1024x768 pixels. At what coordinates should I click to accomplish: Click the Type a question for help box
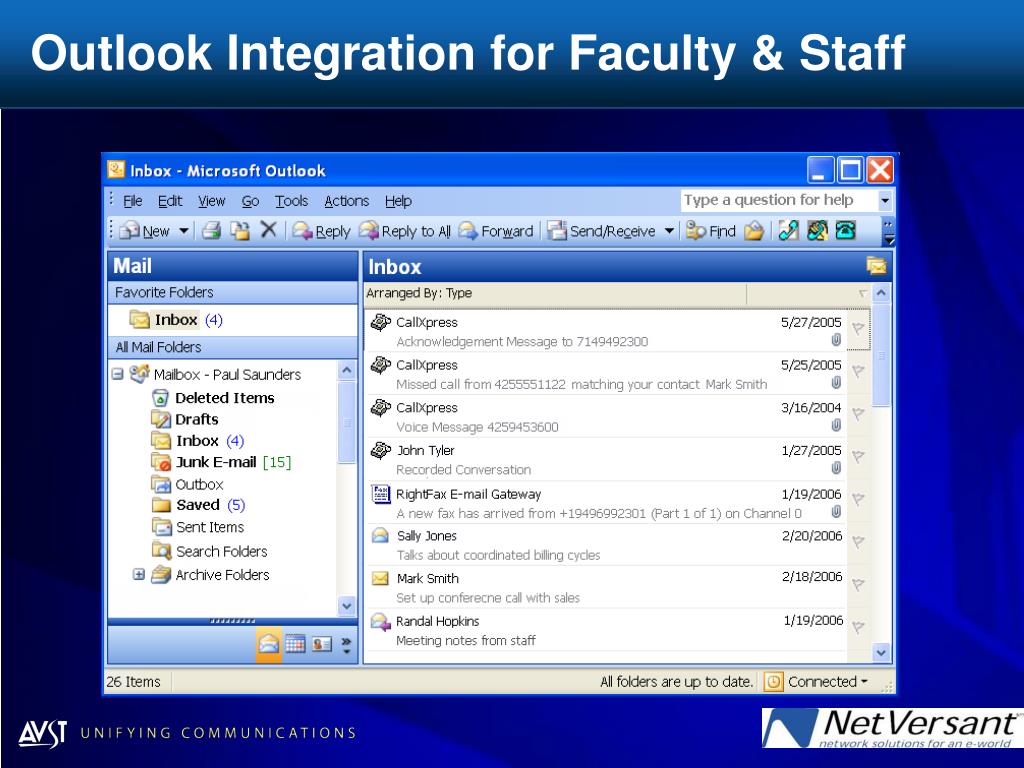point(778,200)
